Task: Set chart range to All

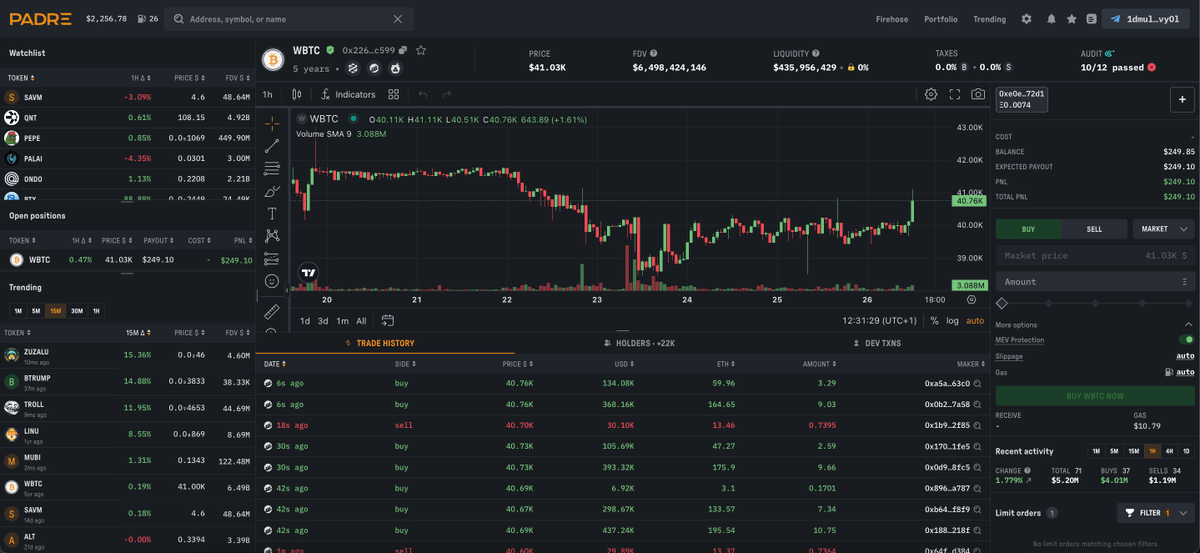Action: tap(361, 321)
